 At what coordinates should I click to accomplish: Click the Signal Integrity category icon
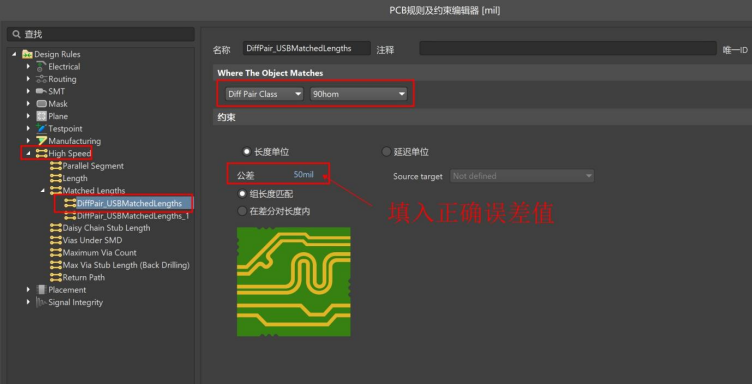(x=41, y=302)
